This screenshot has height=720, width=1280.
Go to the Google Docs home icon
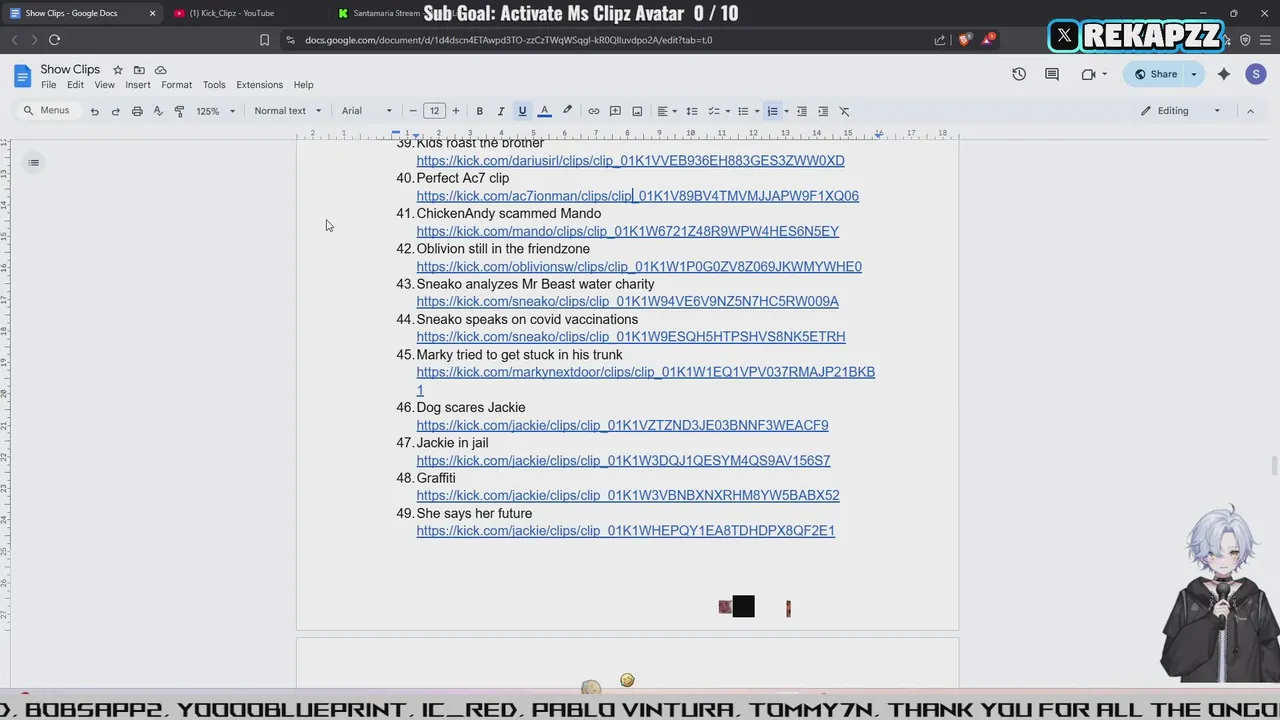[22, 76]
